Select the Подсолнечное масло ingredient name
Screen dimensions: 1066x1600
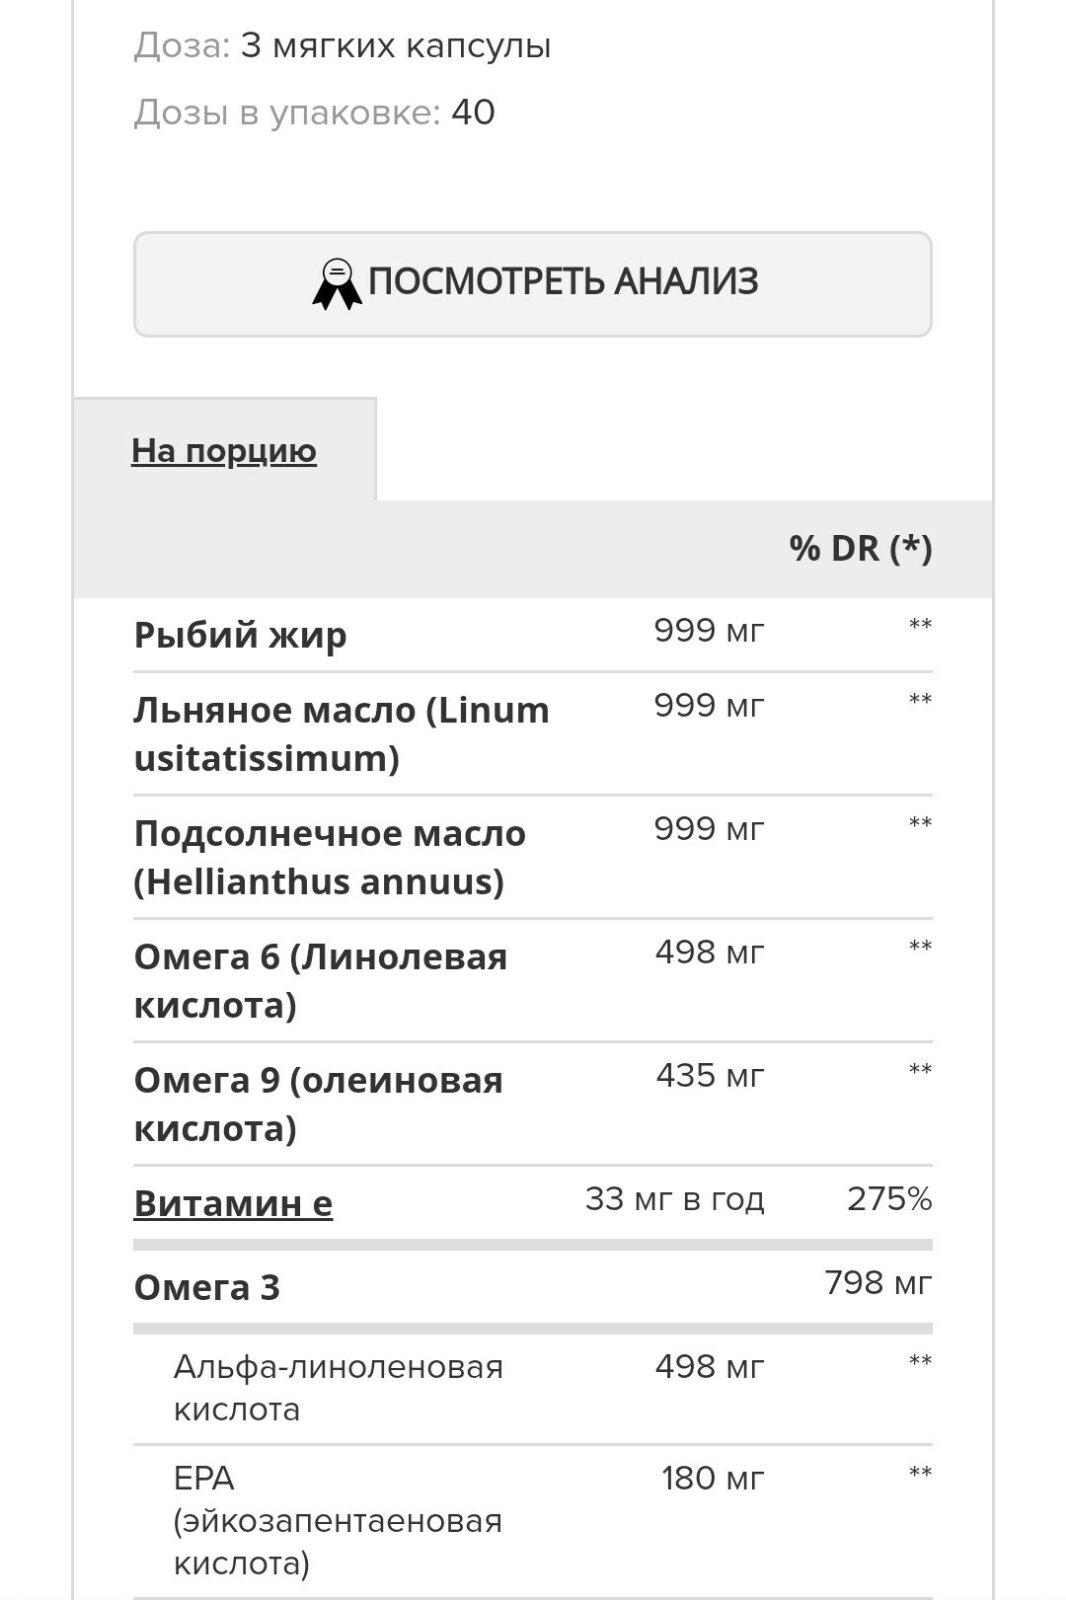tap(330, 857)
